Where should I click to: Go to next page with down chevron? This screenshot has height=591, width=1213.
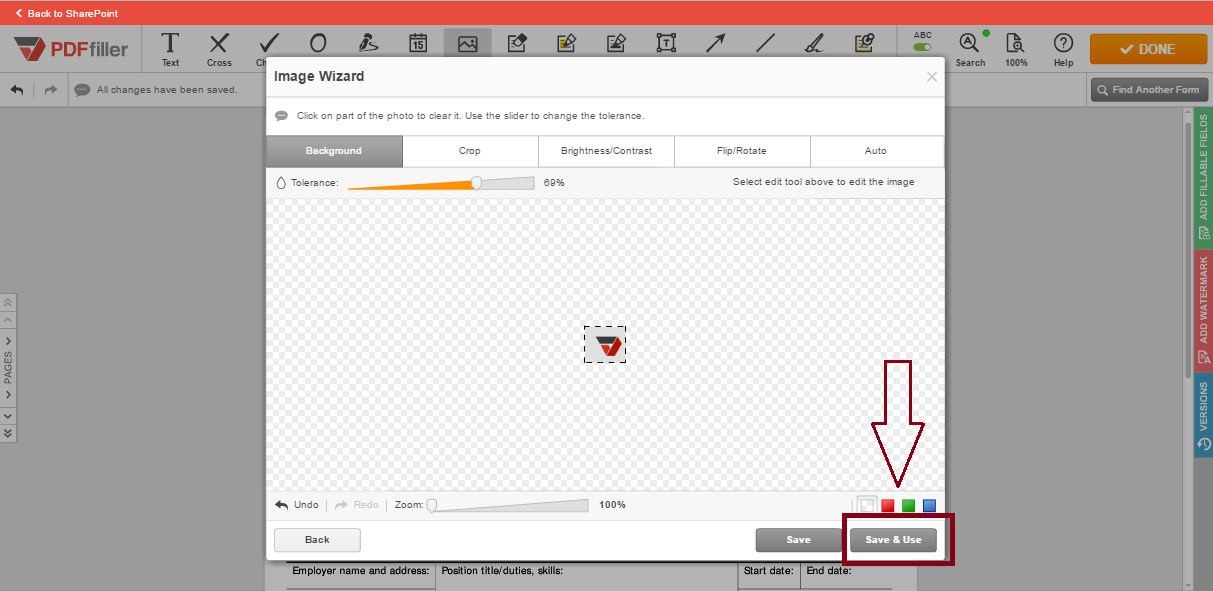tap(8, 415)
